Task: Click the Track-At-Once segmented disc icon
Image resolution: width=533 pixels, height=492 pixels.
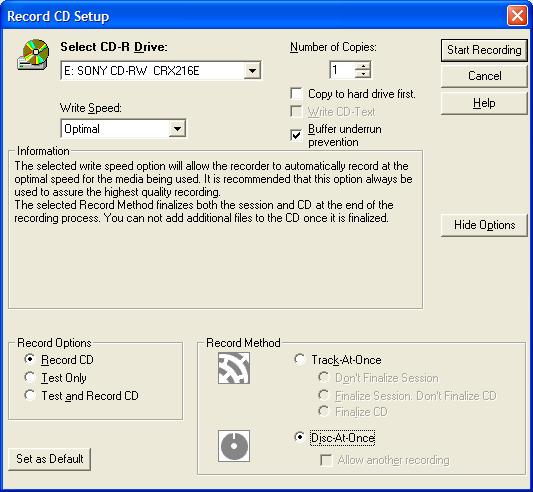Action: [234, 368]
